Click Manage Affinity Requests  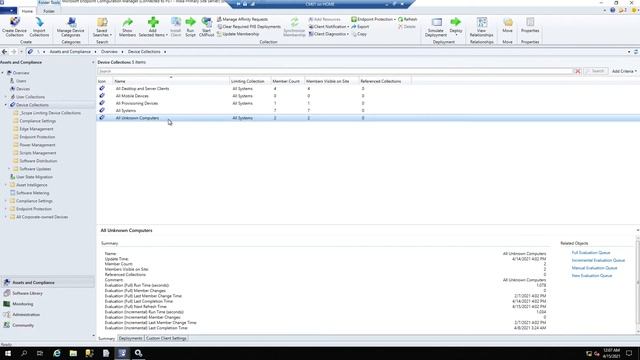(x=242, y=19)
